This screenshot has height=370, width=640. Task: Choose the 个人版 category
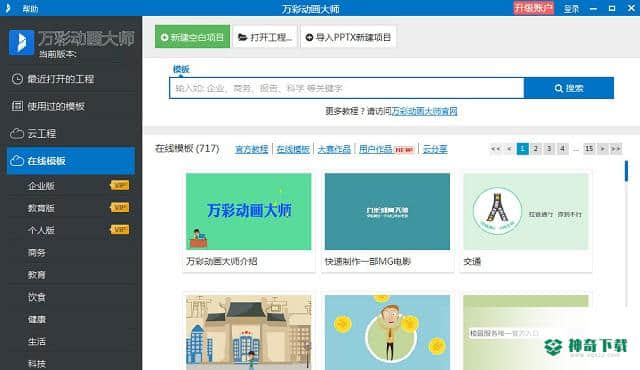[41, 230]
